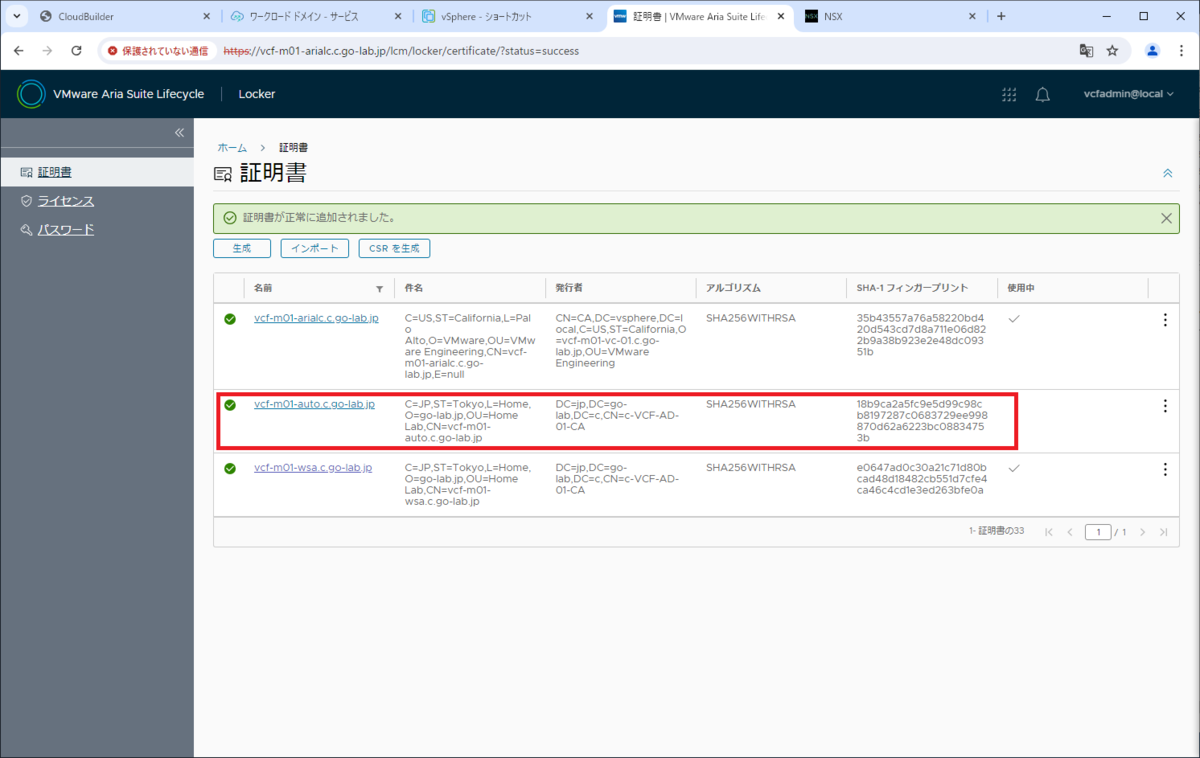
Task: Click green status icon of vcf-m01-wsa
Action: tap(230, 468)
